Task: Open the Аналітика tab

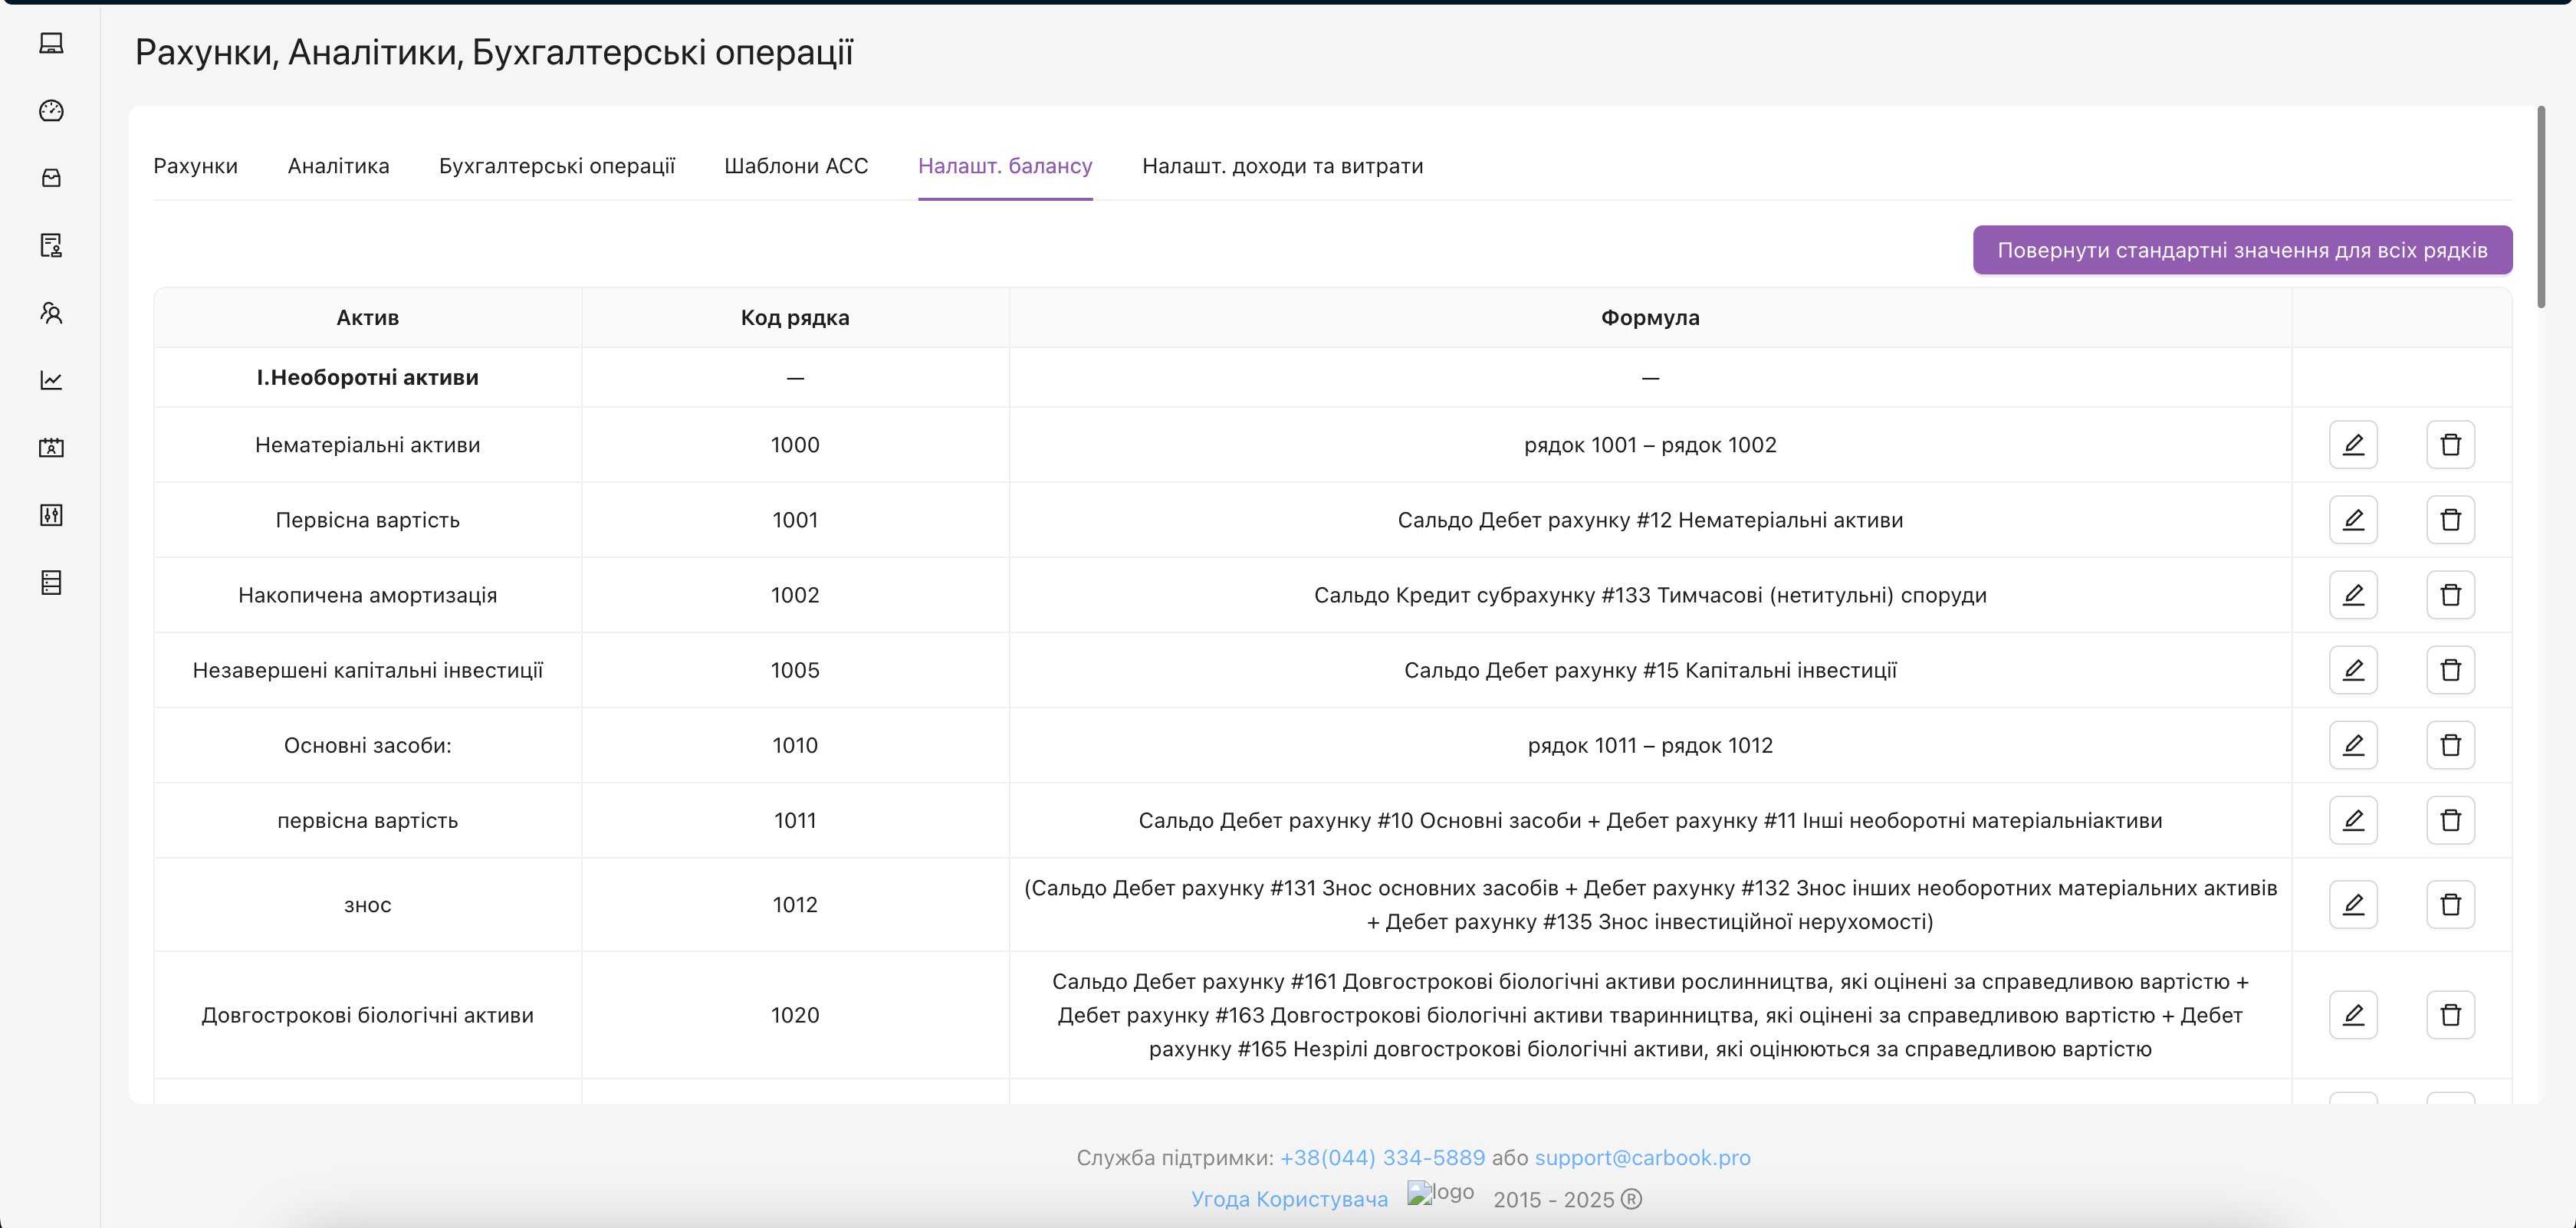Action: tap(338, 166)
